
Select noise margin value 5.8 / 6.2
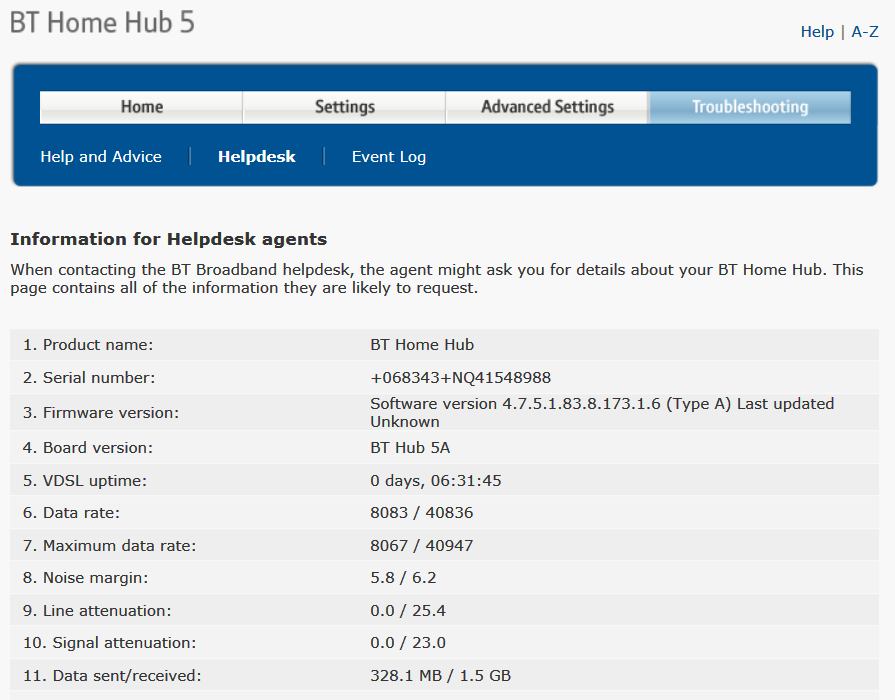pyautogui.click(x=403, y=578)
